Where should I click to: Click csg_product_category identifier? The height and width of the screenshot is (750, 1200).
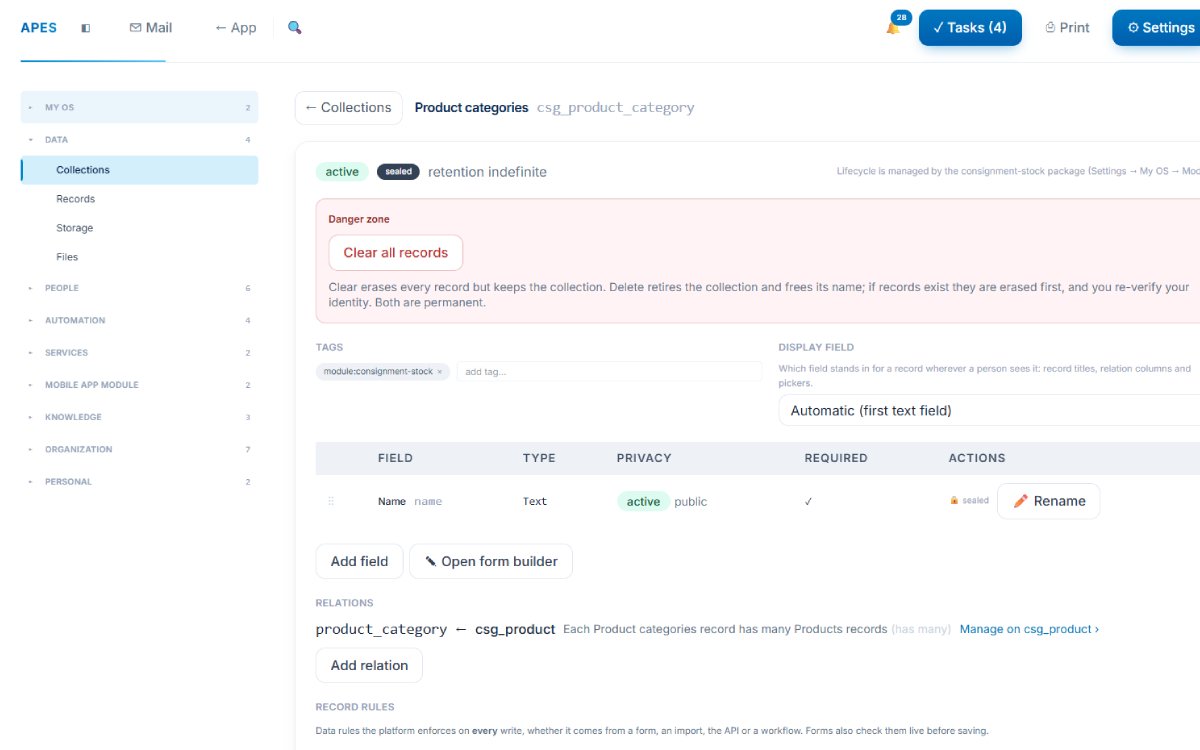(x=615, y=108)
